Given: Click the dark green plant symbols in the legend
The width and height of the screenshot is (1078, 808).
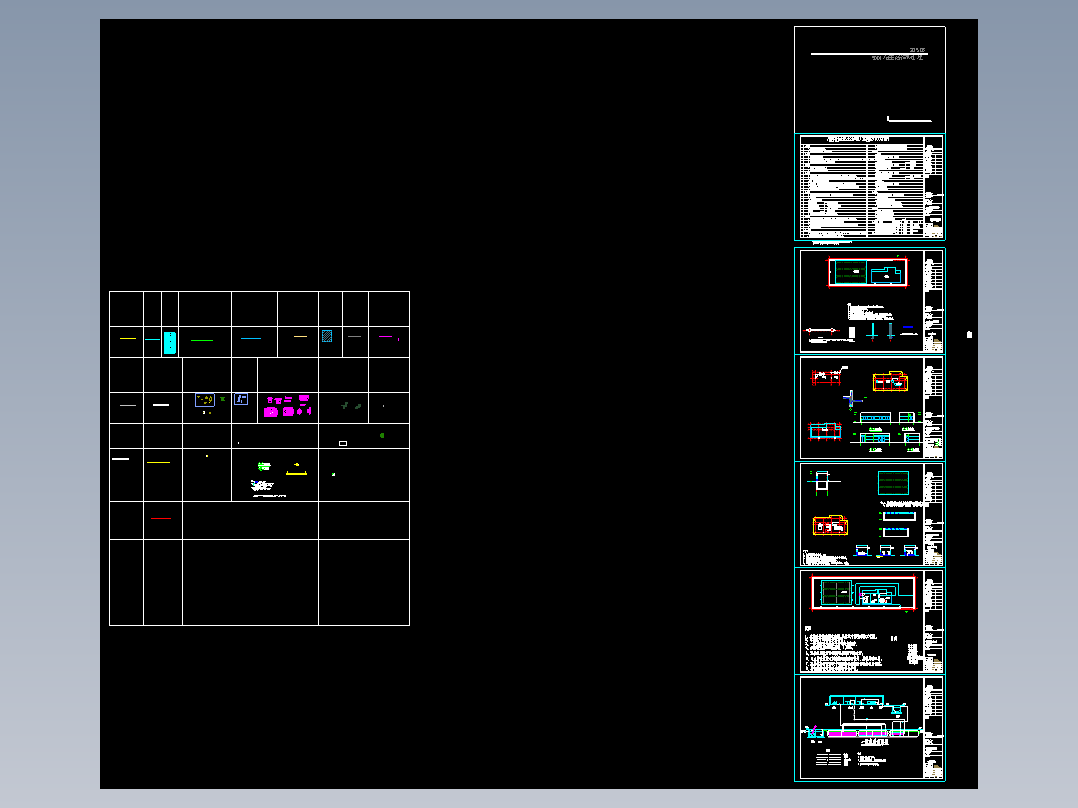Looking at the screenshot, I should [351, 406].
